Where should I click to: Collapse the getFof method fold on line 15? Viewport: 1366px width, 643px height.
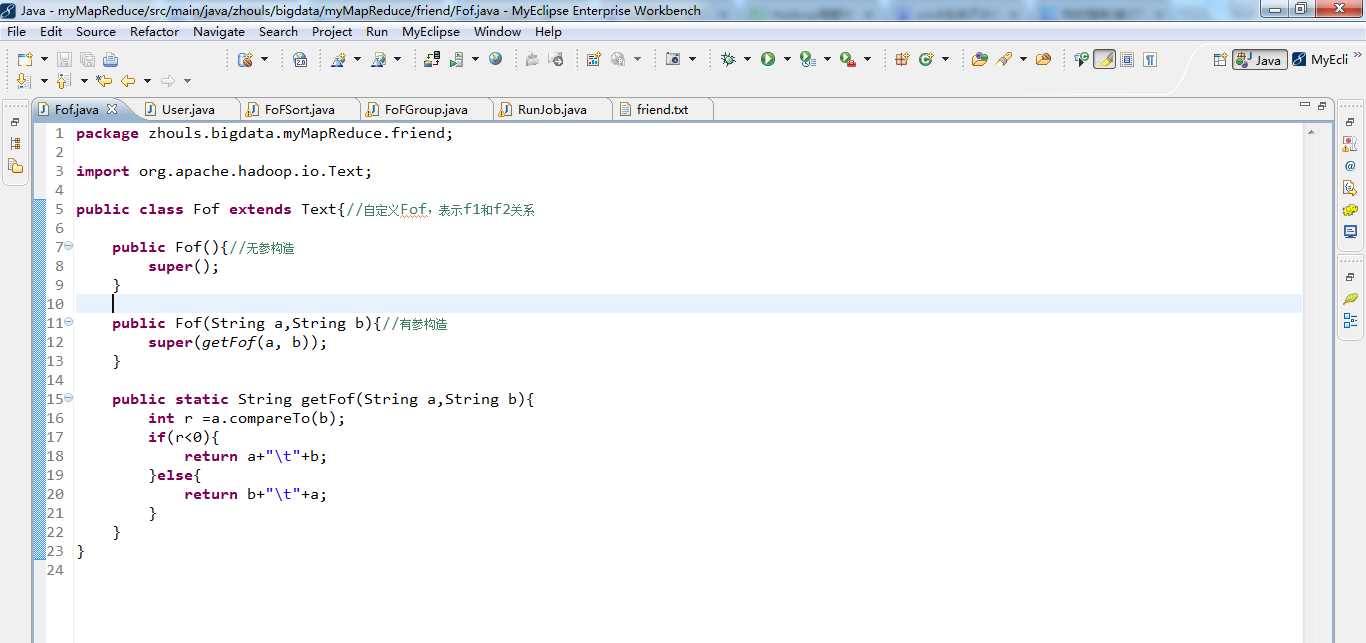(x=68, y=398)
